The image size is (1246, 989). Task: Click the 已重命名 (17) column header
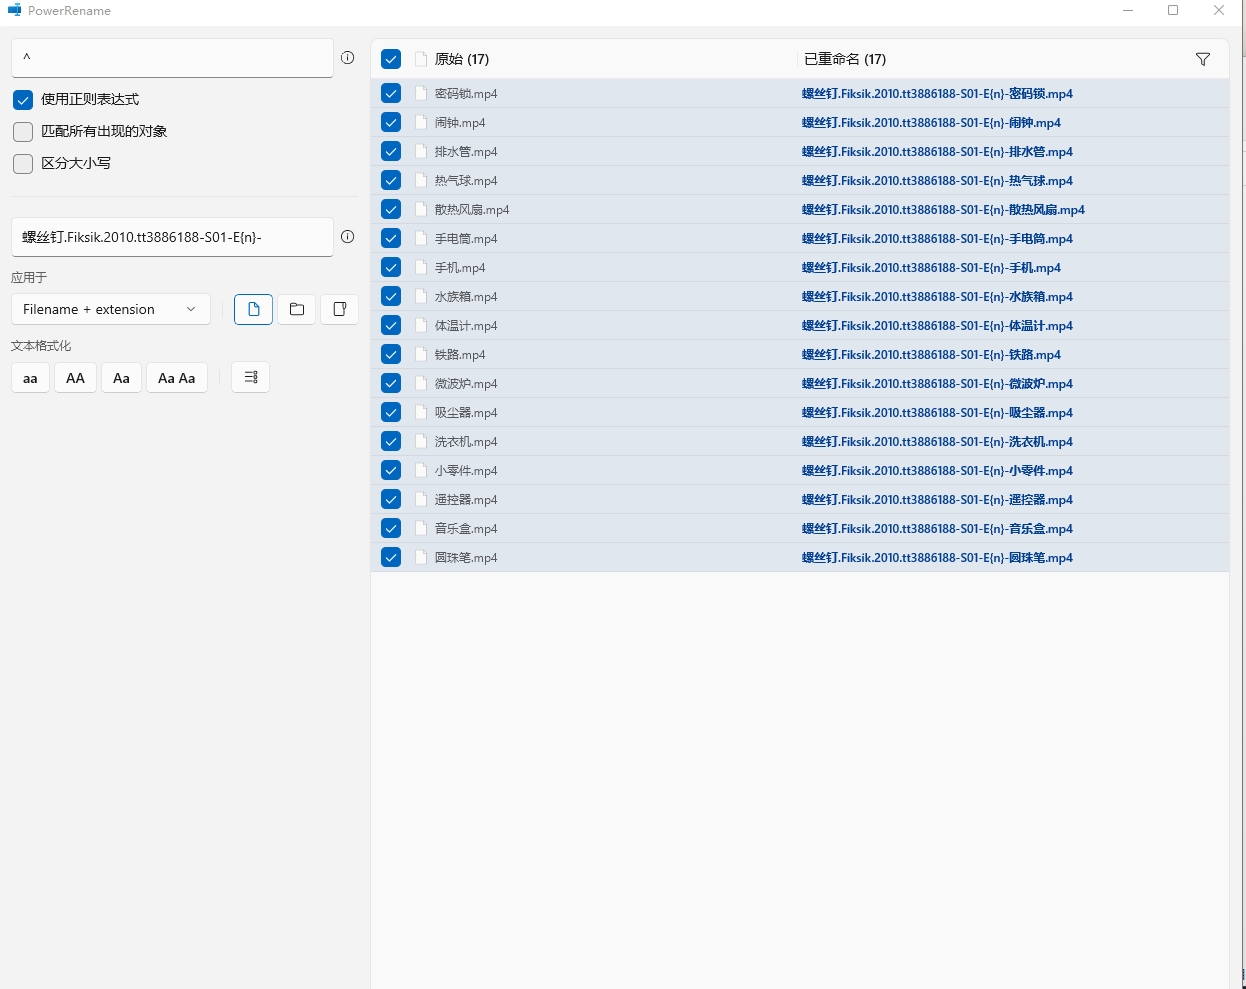point(845,59)
